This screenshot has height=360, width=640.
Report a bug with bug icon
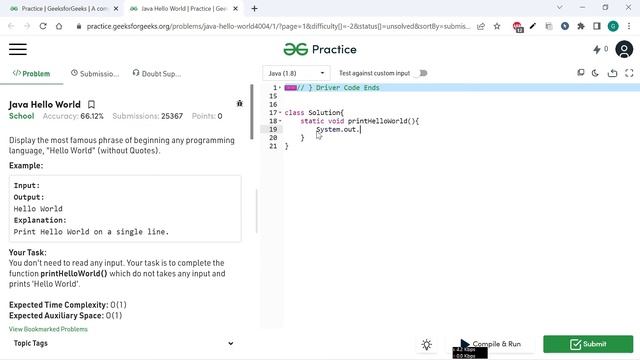[240, 104]
